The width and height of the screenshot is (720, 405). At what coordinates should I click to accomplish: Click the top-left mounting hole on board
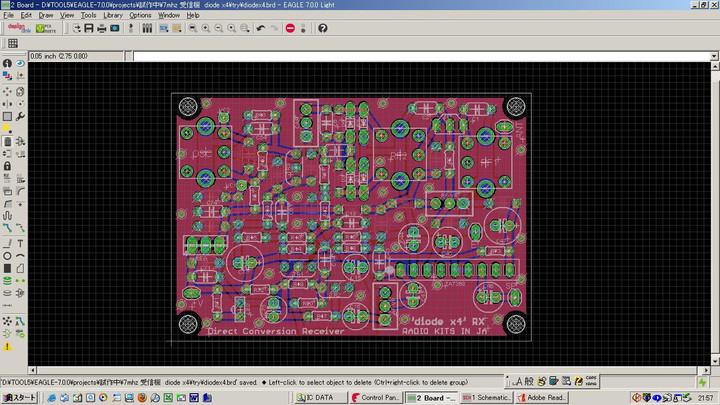(188, 106)
